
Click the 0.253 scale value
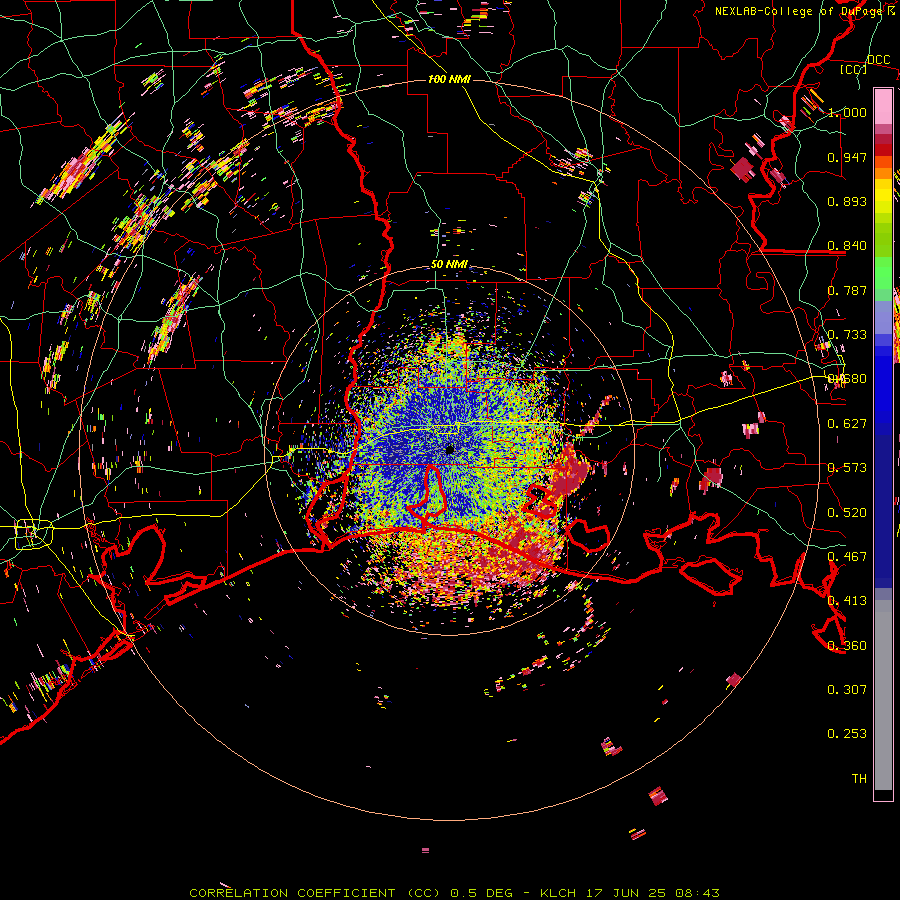click(x=847, y=734)
